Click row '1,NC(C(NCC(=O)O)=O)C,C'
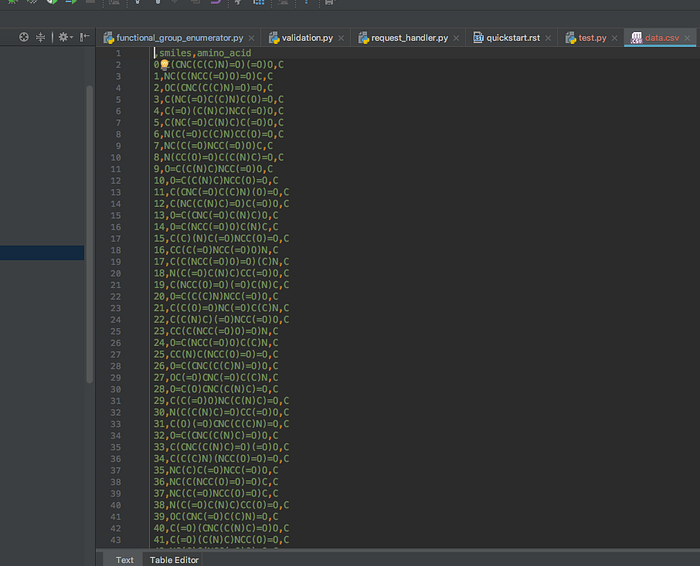The image size is (700, 566). tap(213, 76)
